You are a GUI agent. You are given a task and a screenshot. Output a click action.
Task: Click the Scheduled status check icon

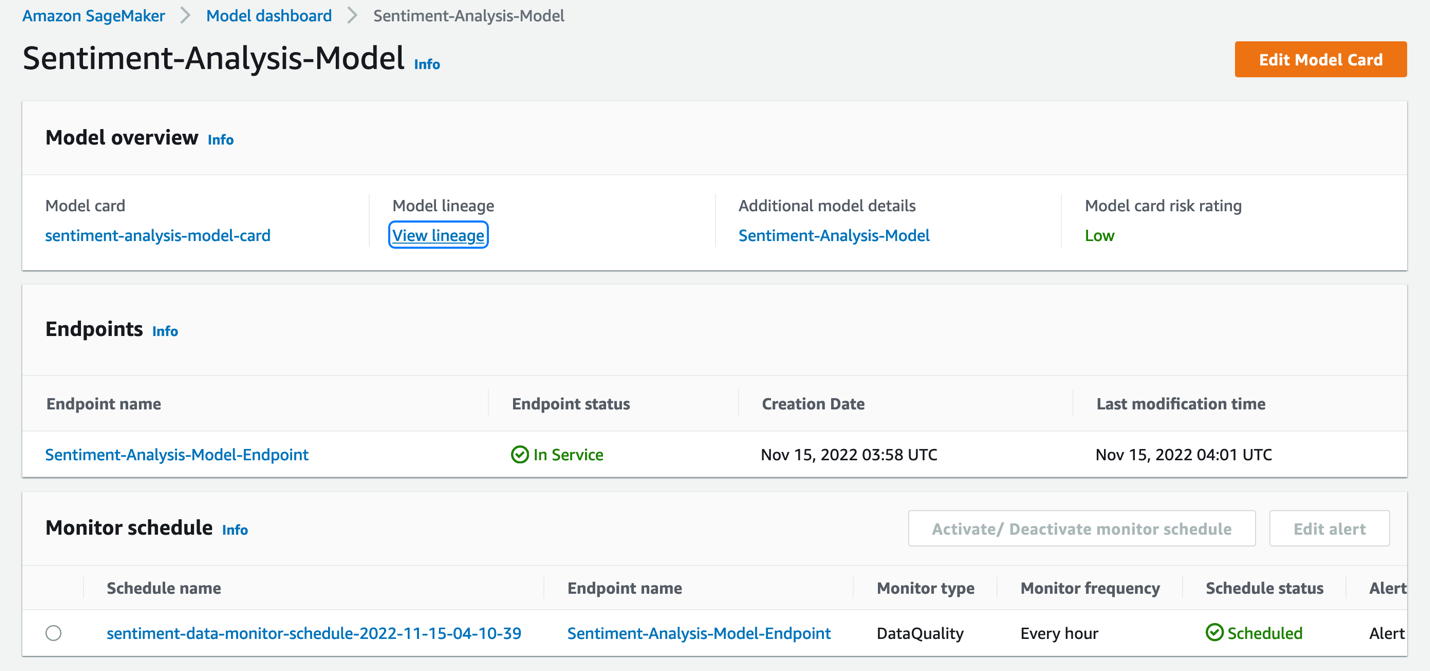click(1214, 633)
